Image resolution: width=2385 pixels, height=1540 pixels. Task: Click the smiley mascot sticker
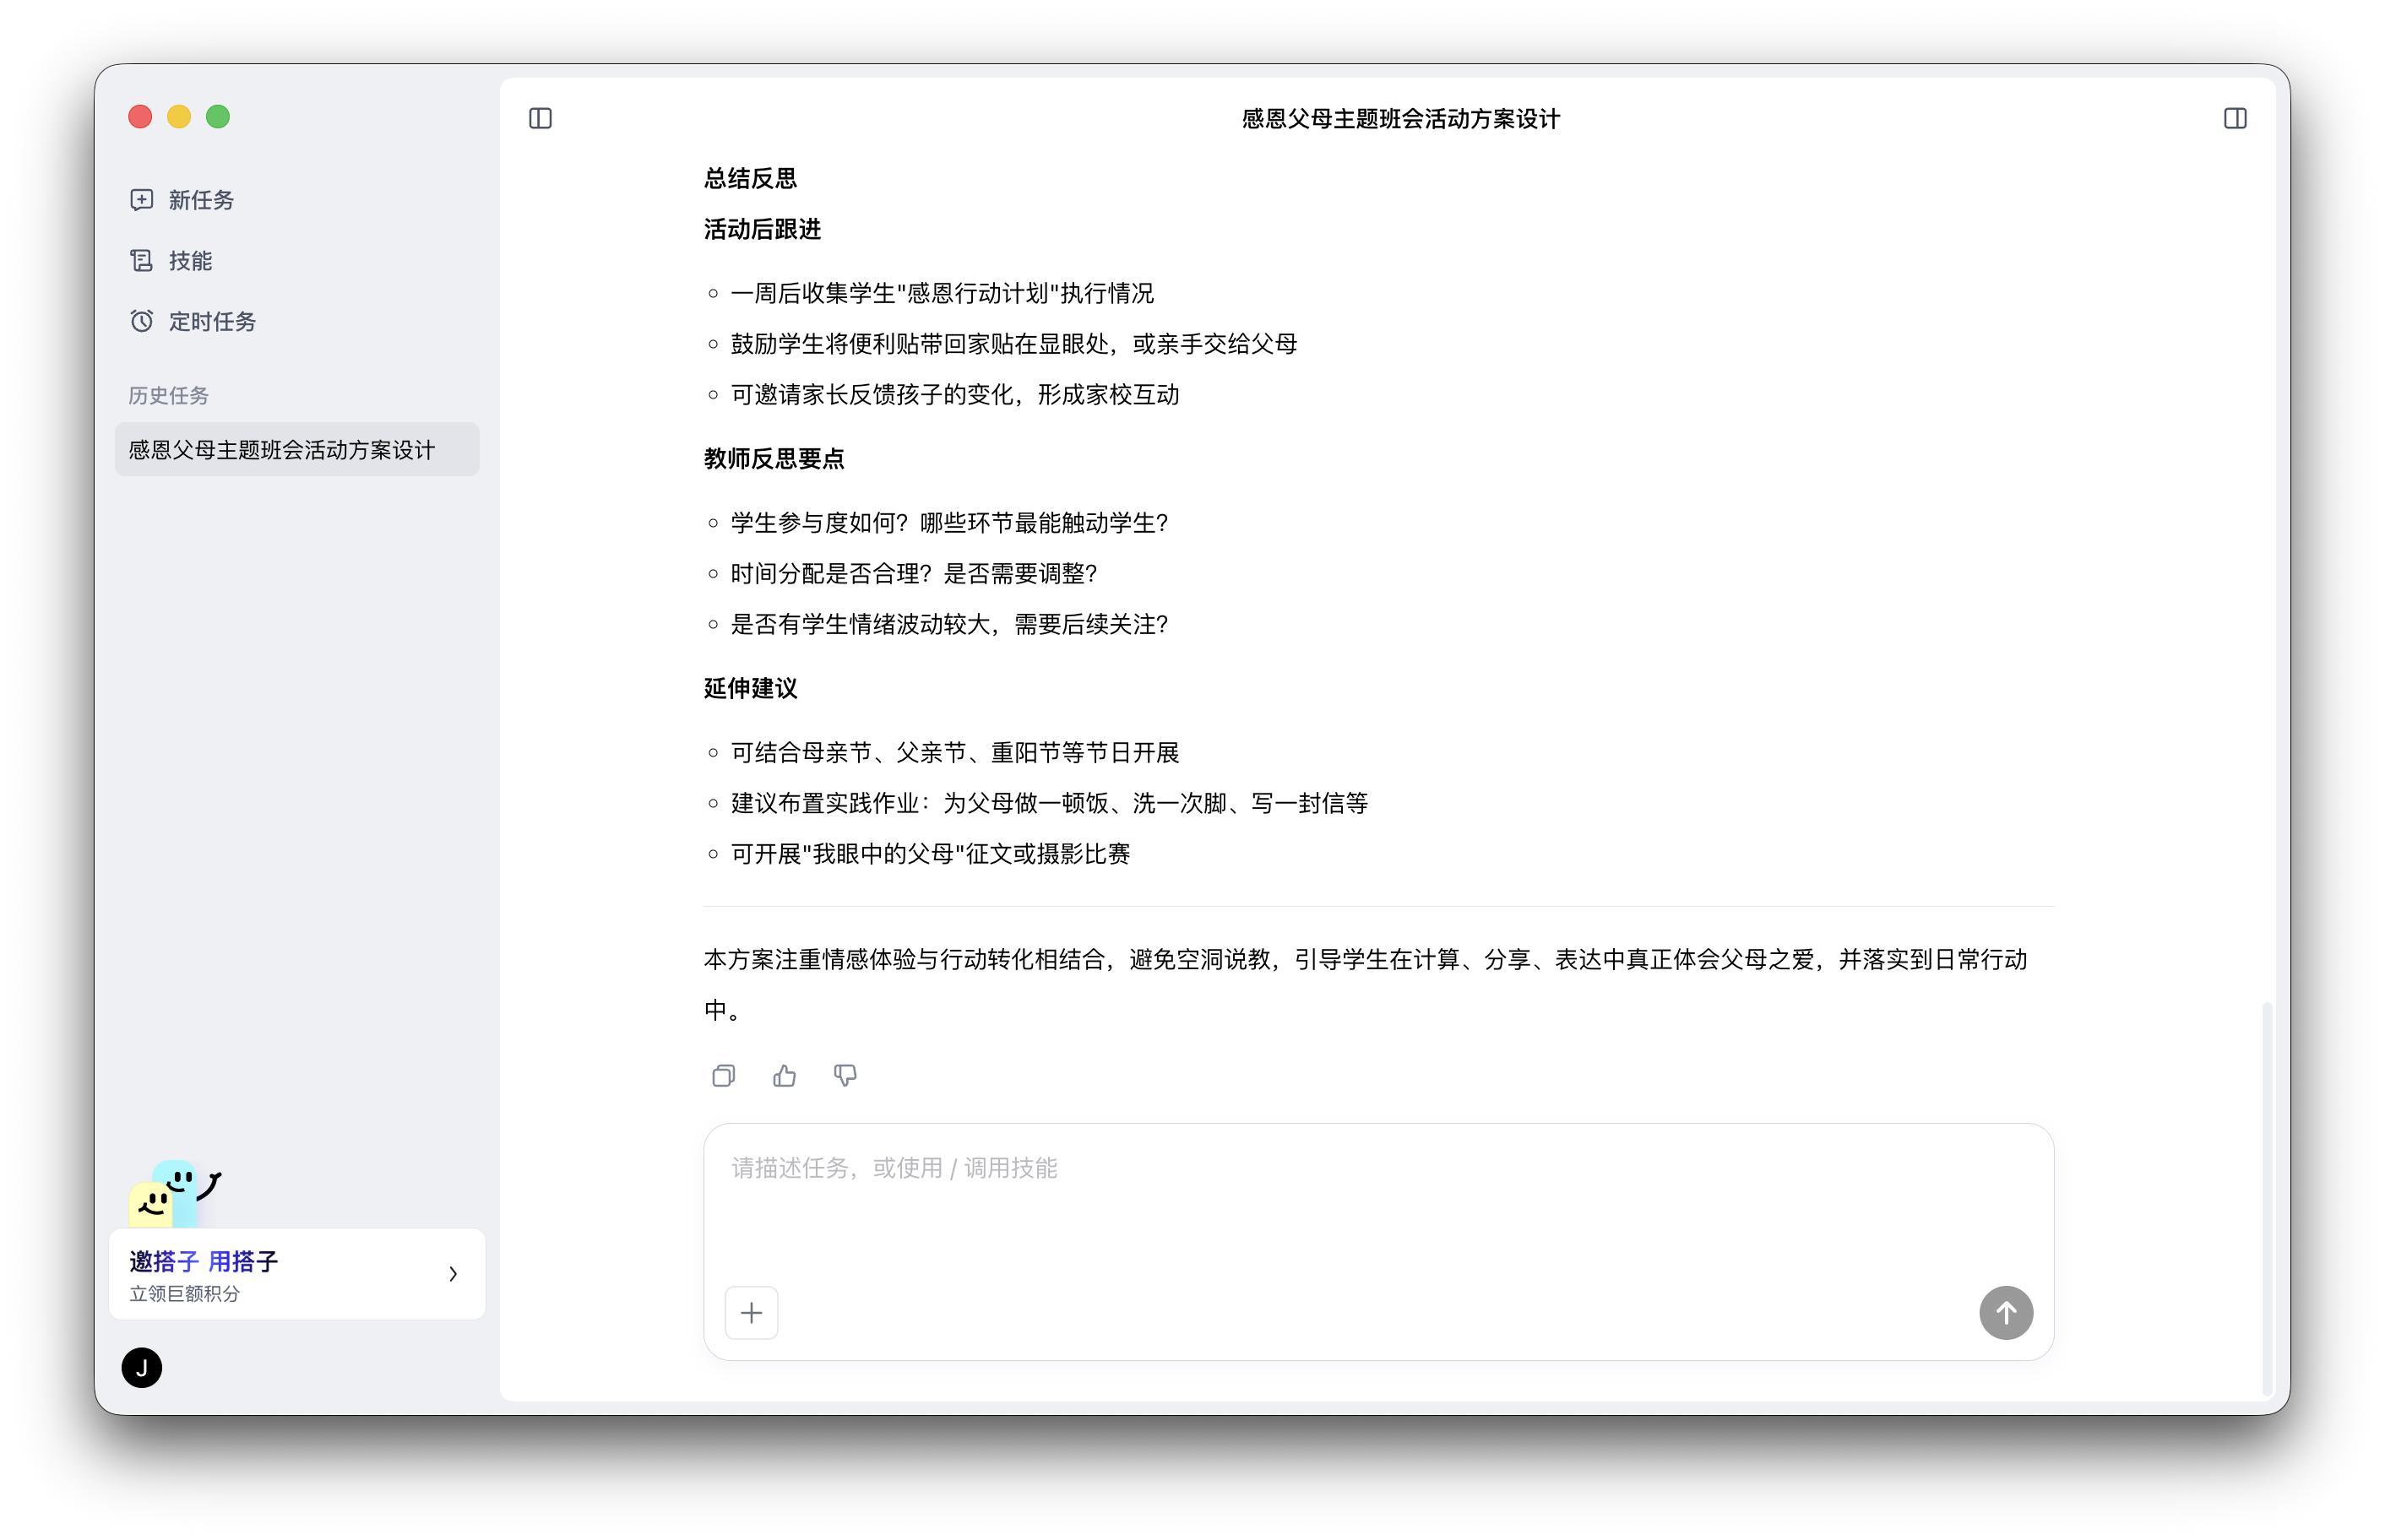(x=173, y=1192)
